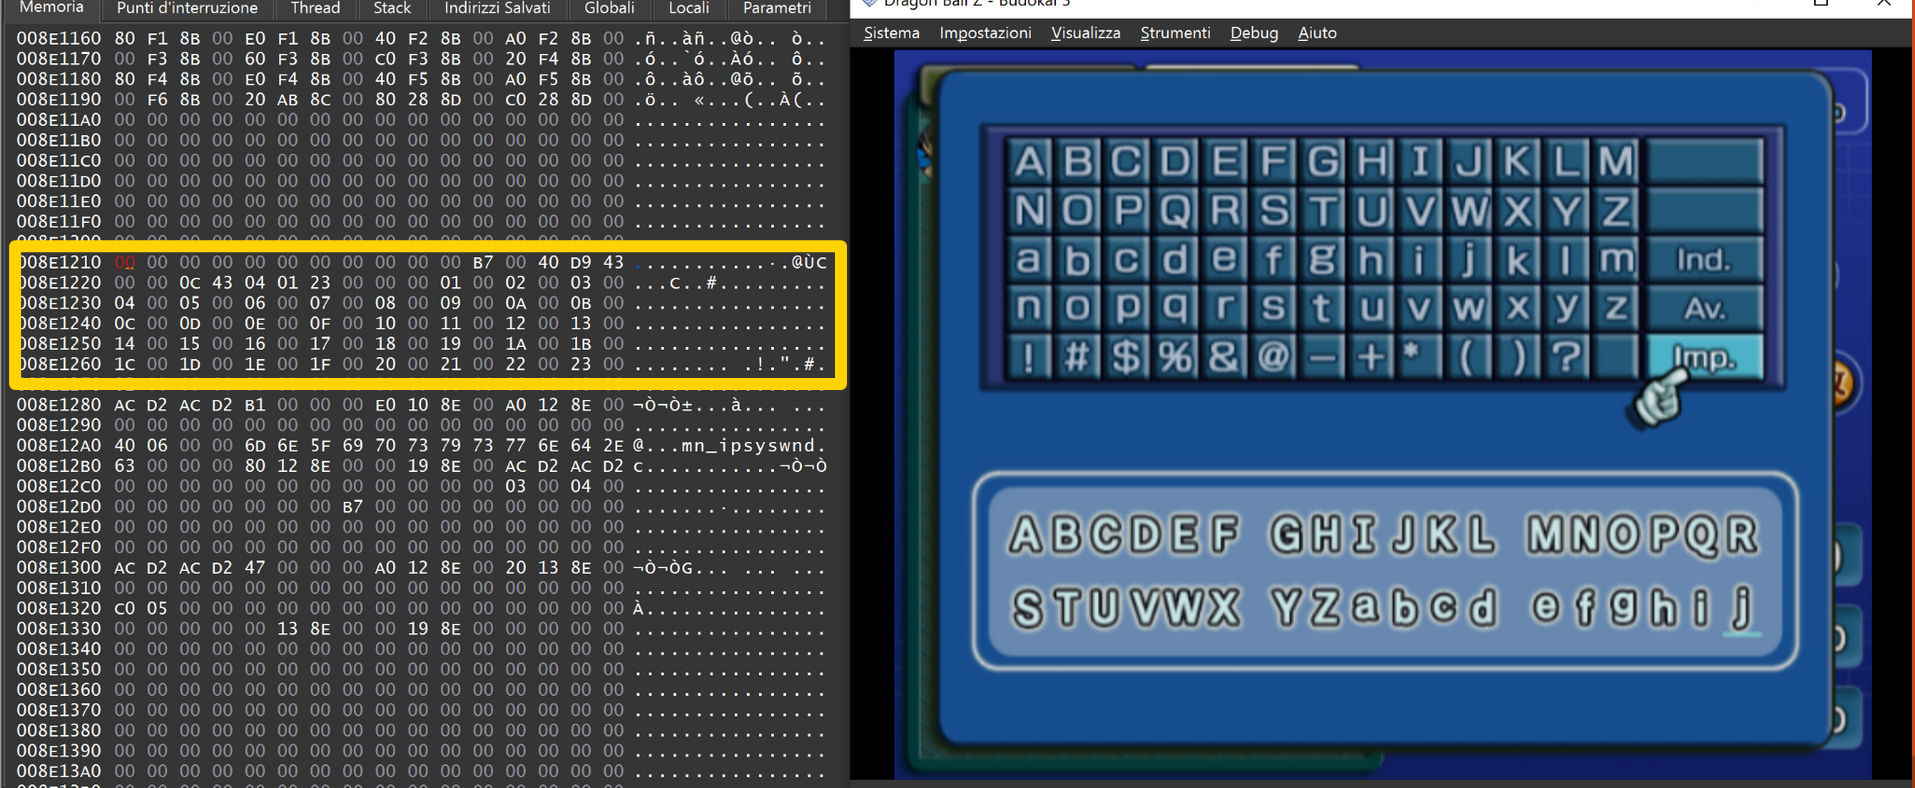Select memory address 008E1370

58,710
